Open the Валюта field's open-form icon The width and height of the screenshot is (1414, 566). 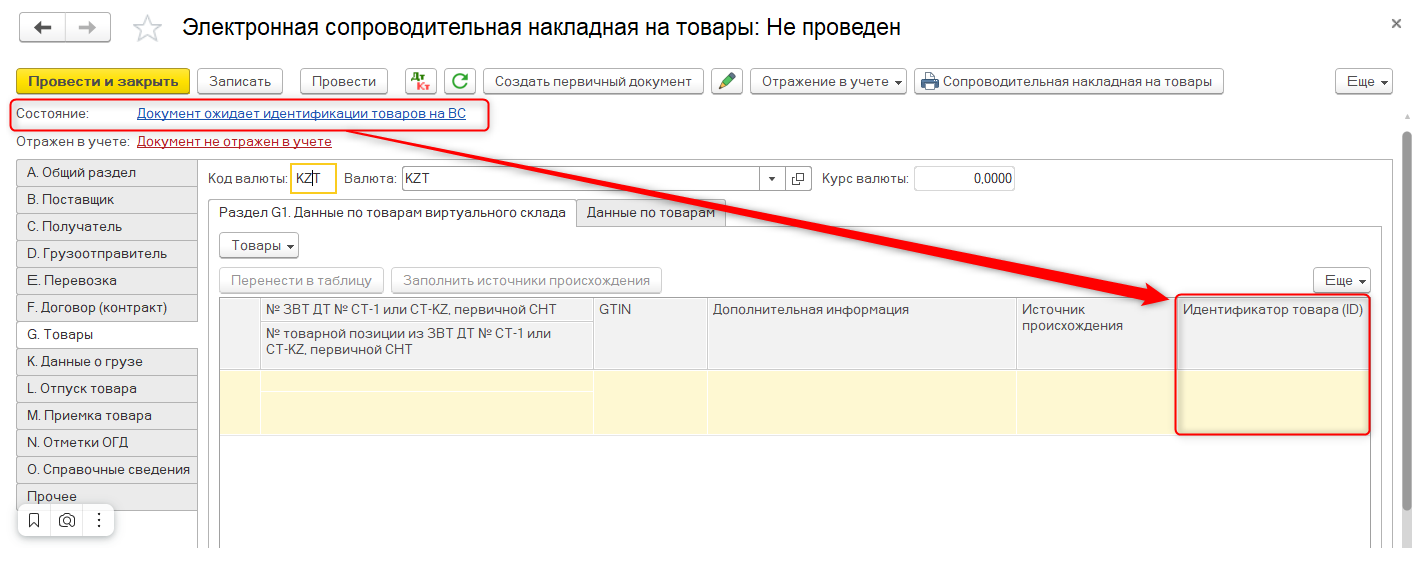click(x=798, y=179)
